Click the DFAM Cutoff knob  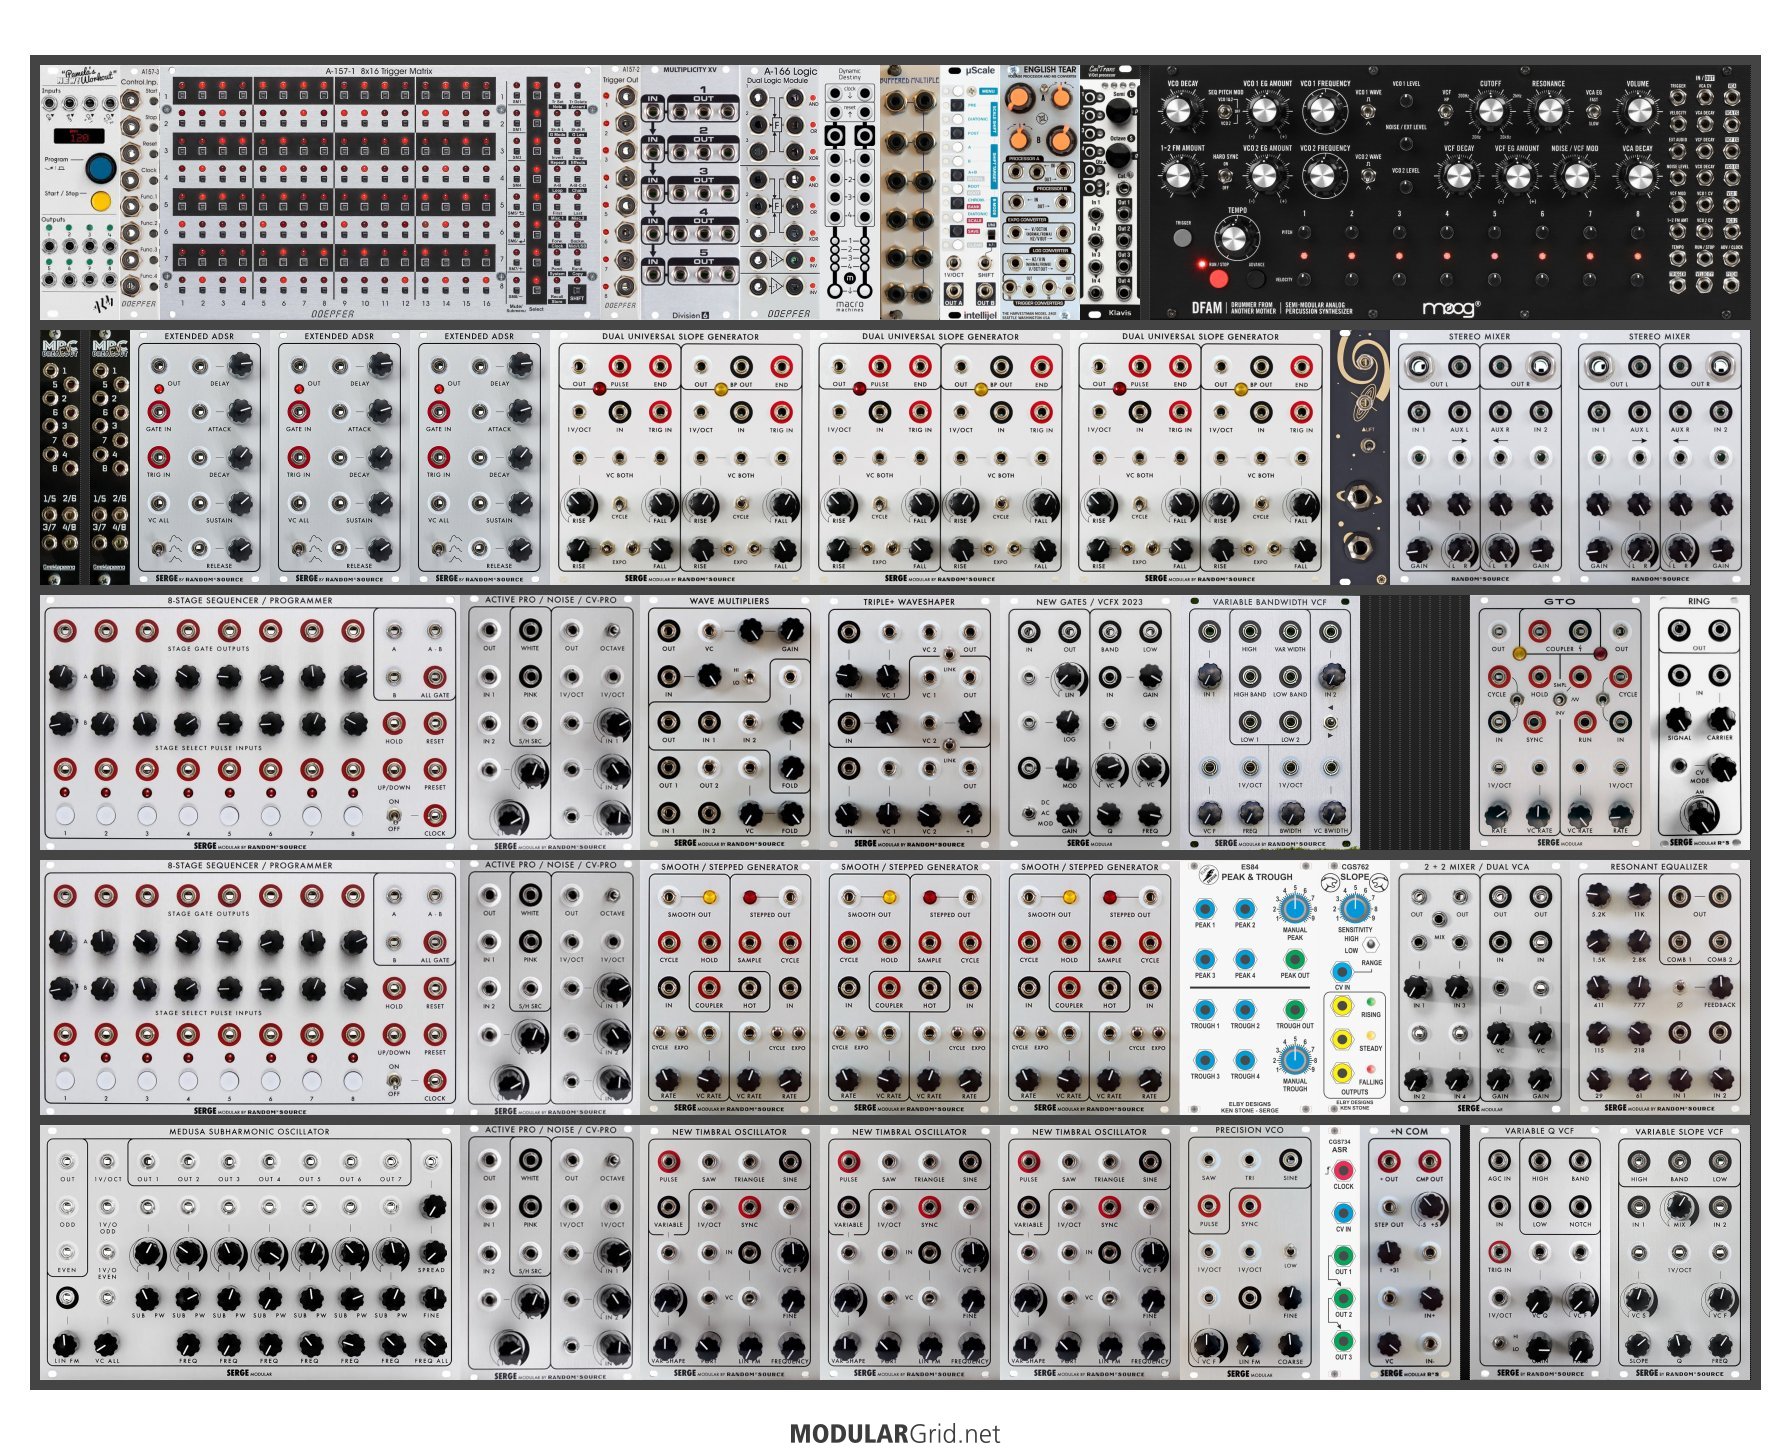pyautogui.click(x=1490, y=112)
